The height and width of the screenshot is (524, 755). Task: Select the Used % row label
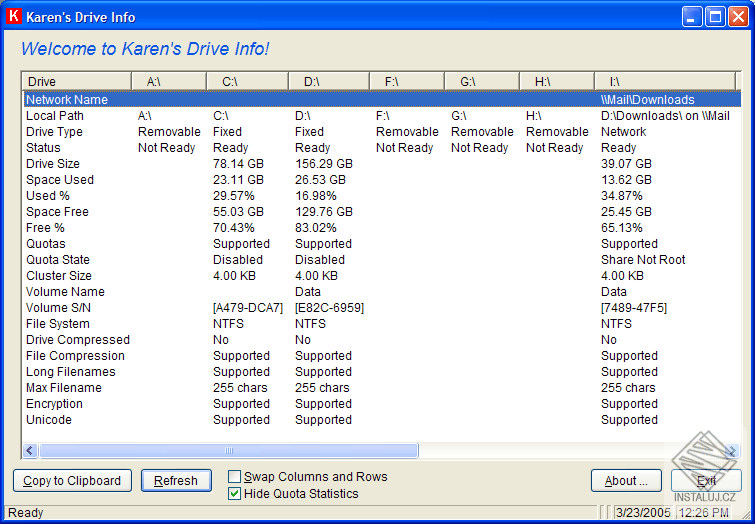(x=48, y=196)
